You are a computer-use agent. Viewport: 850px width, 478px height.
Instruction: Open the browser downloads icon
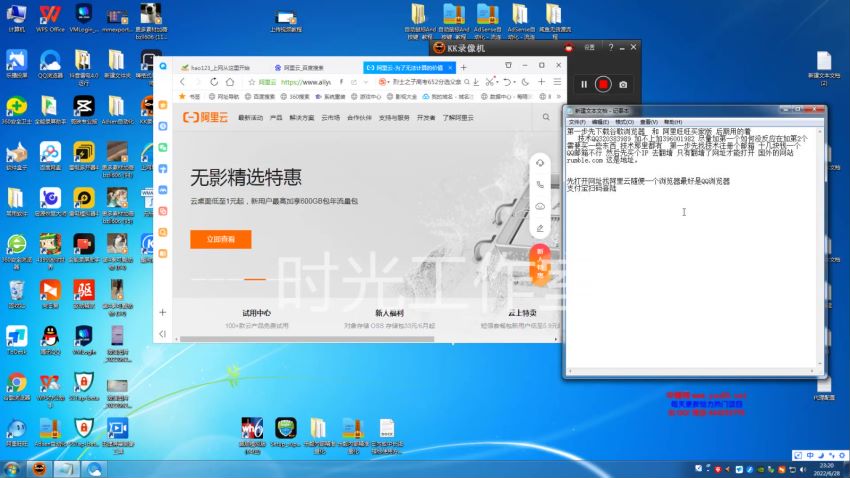pyautogui.click(x=476, y=82)
